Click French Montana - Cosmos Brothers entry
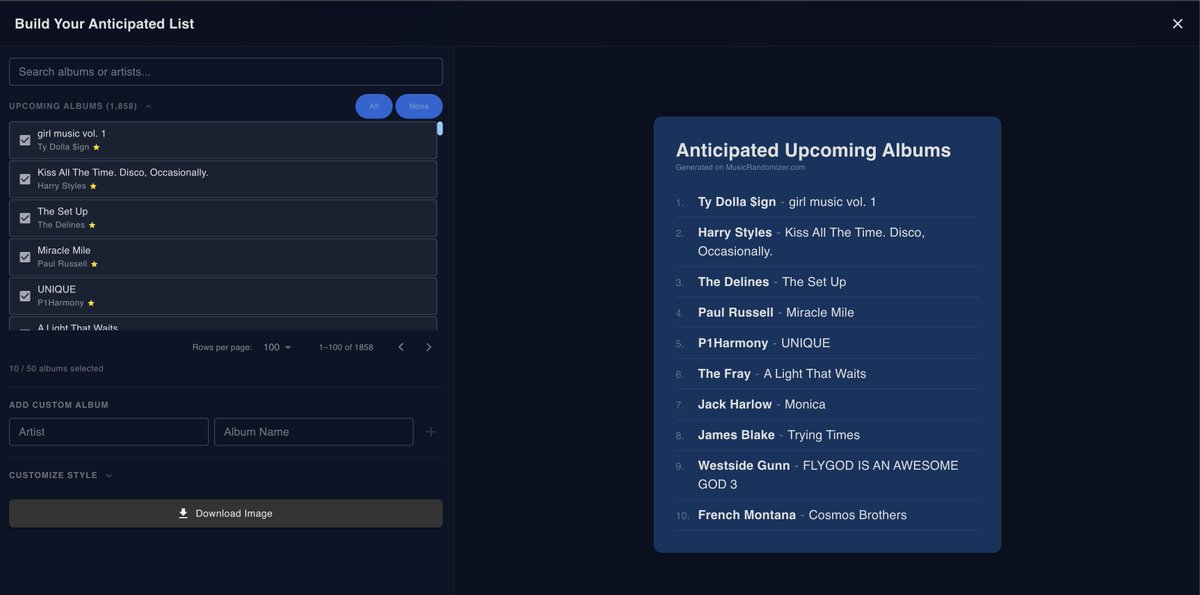This screenshot has width=1200, height=595. point(828,515)
